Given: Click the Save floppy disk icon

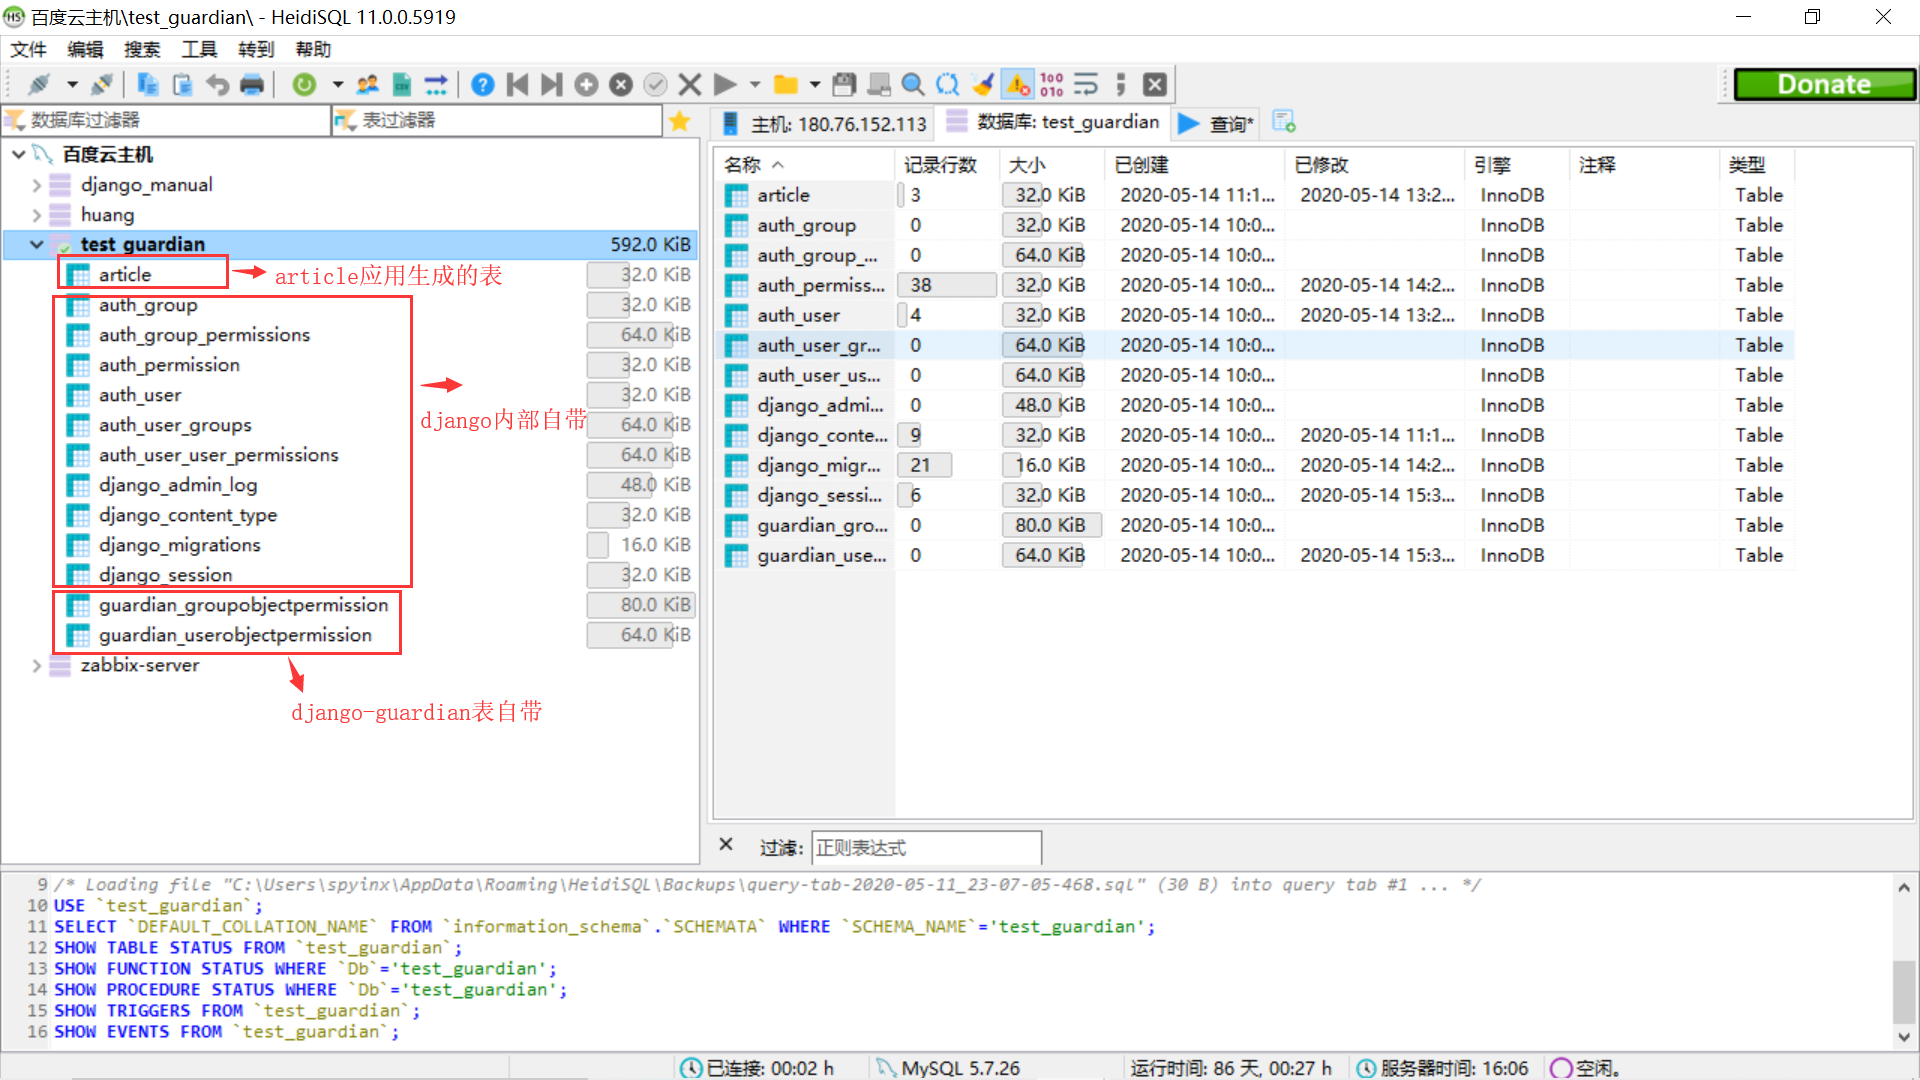Looking at the screenshot, I should 845,85.
